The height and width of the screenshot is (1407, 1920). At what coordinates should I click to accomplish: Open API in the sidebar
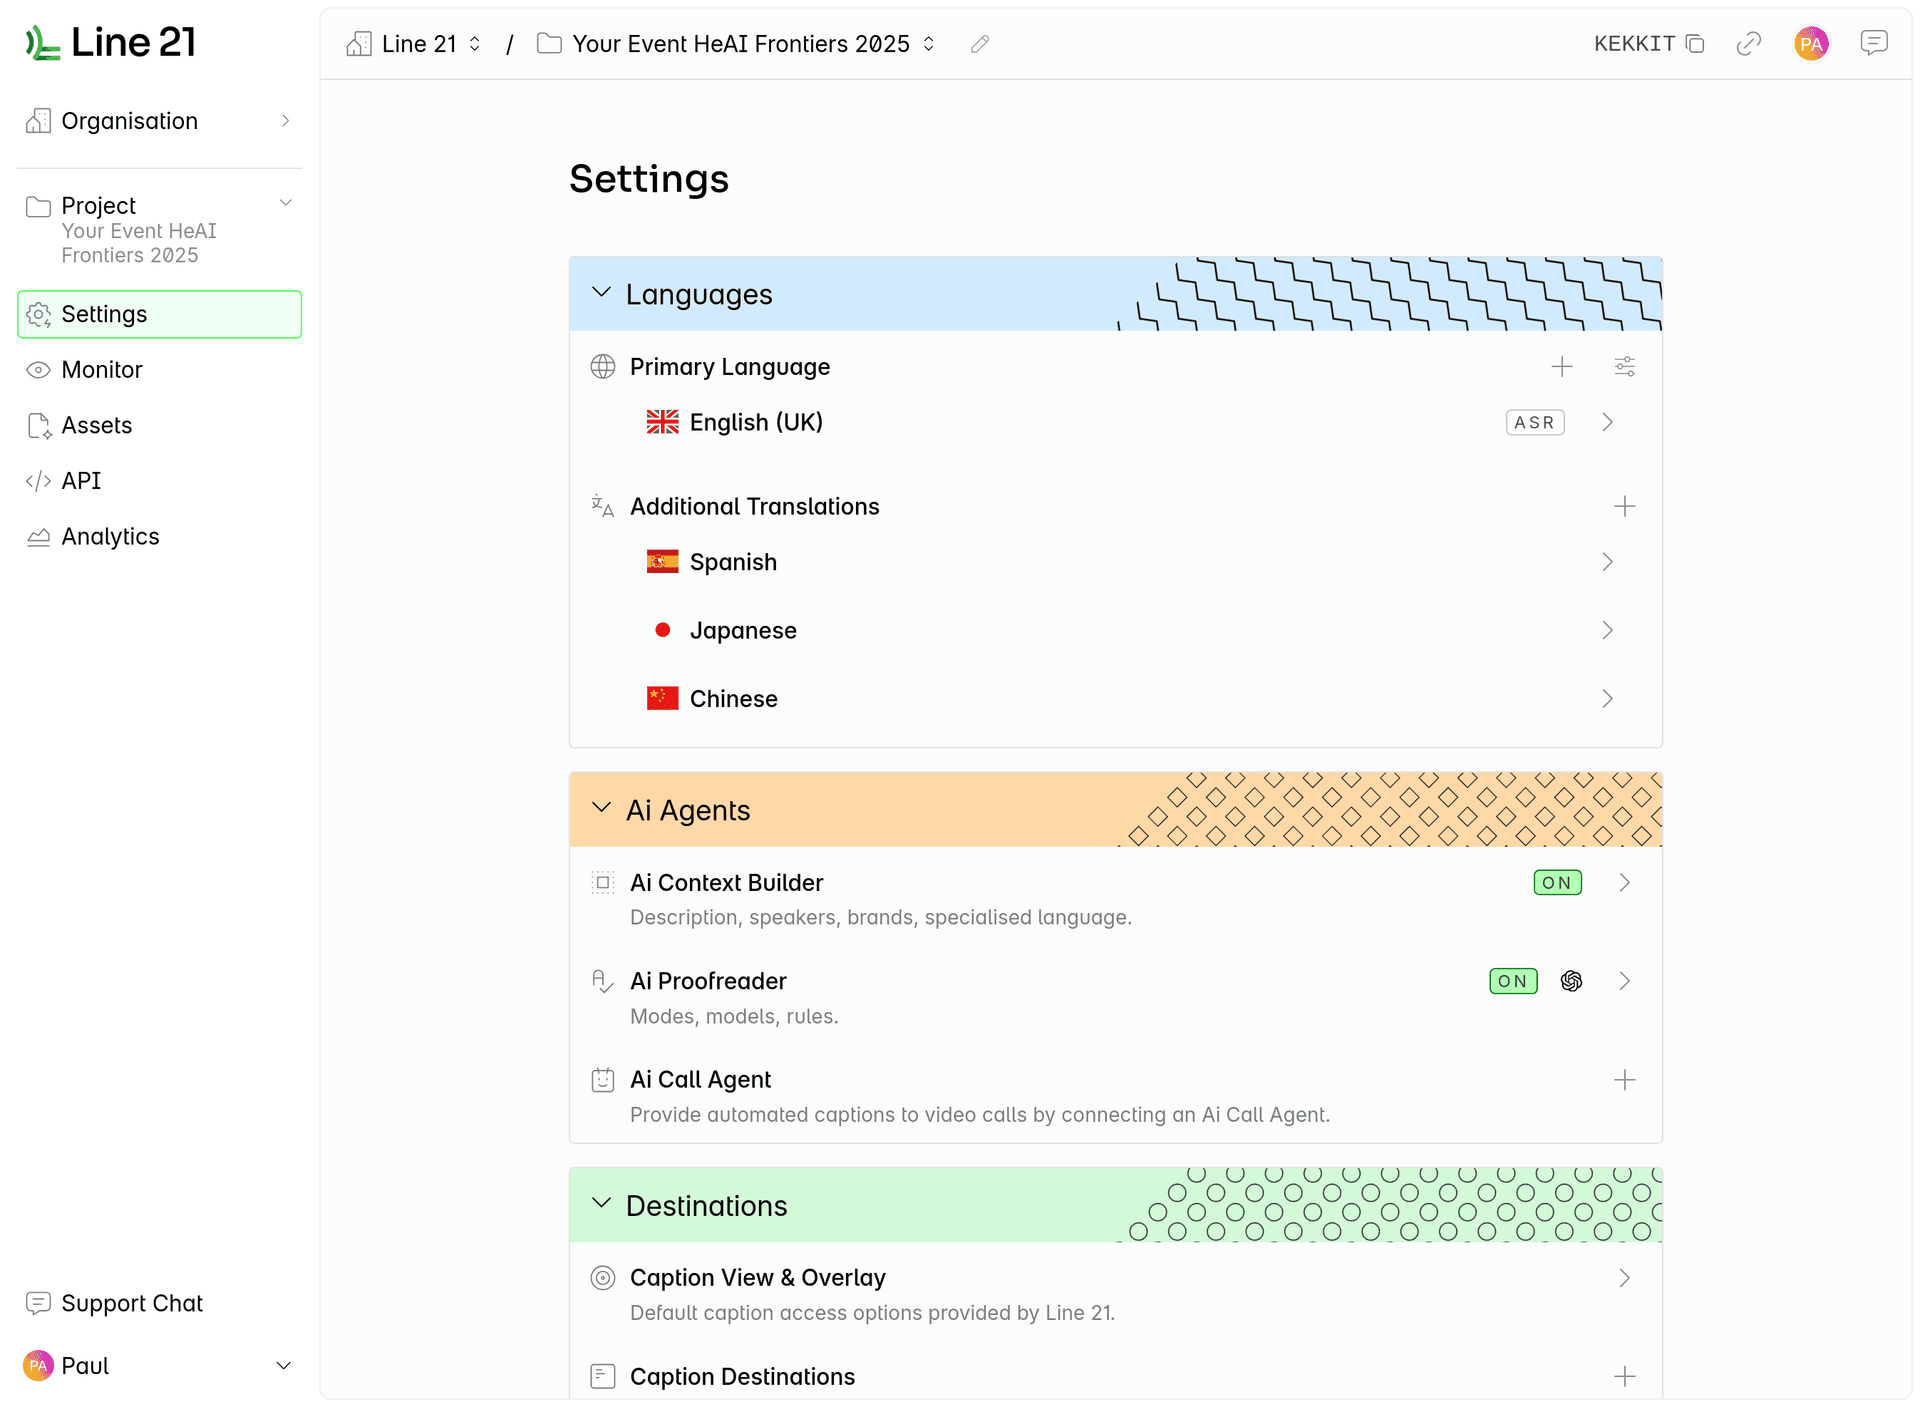click(x=160, y=481)
